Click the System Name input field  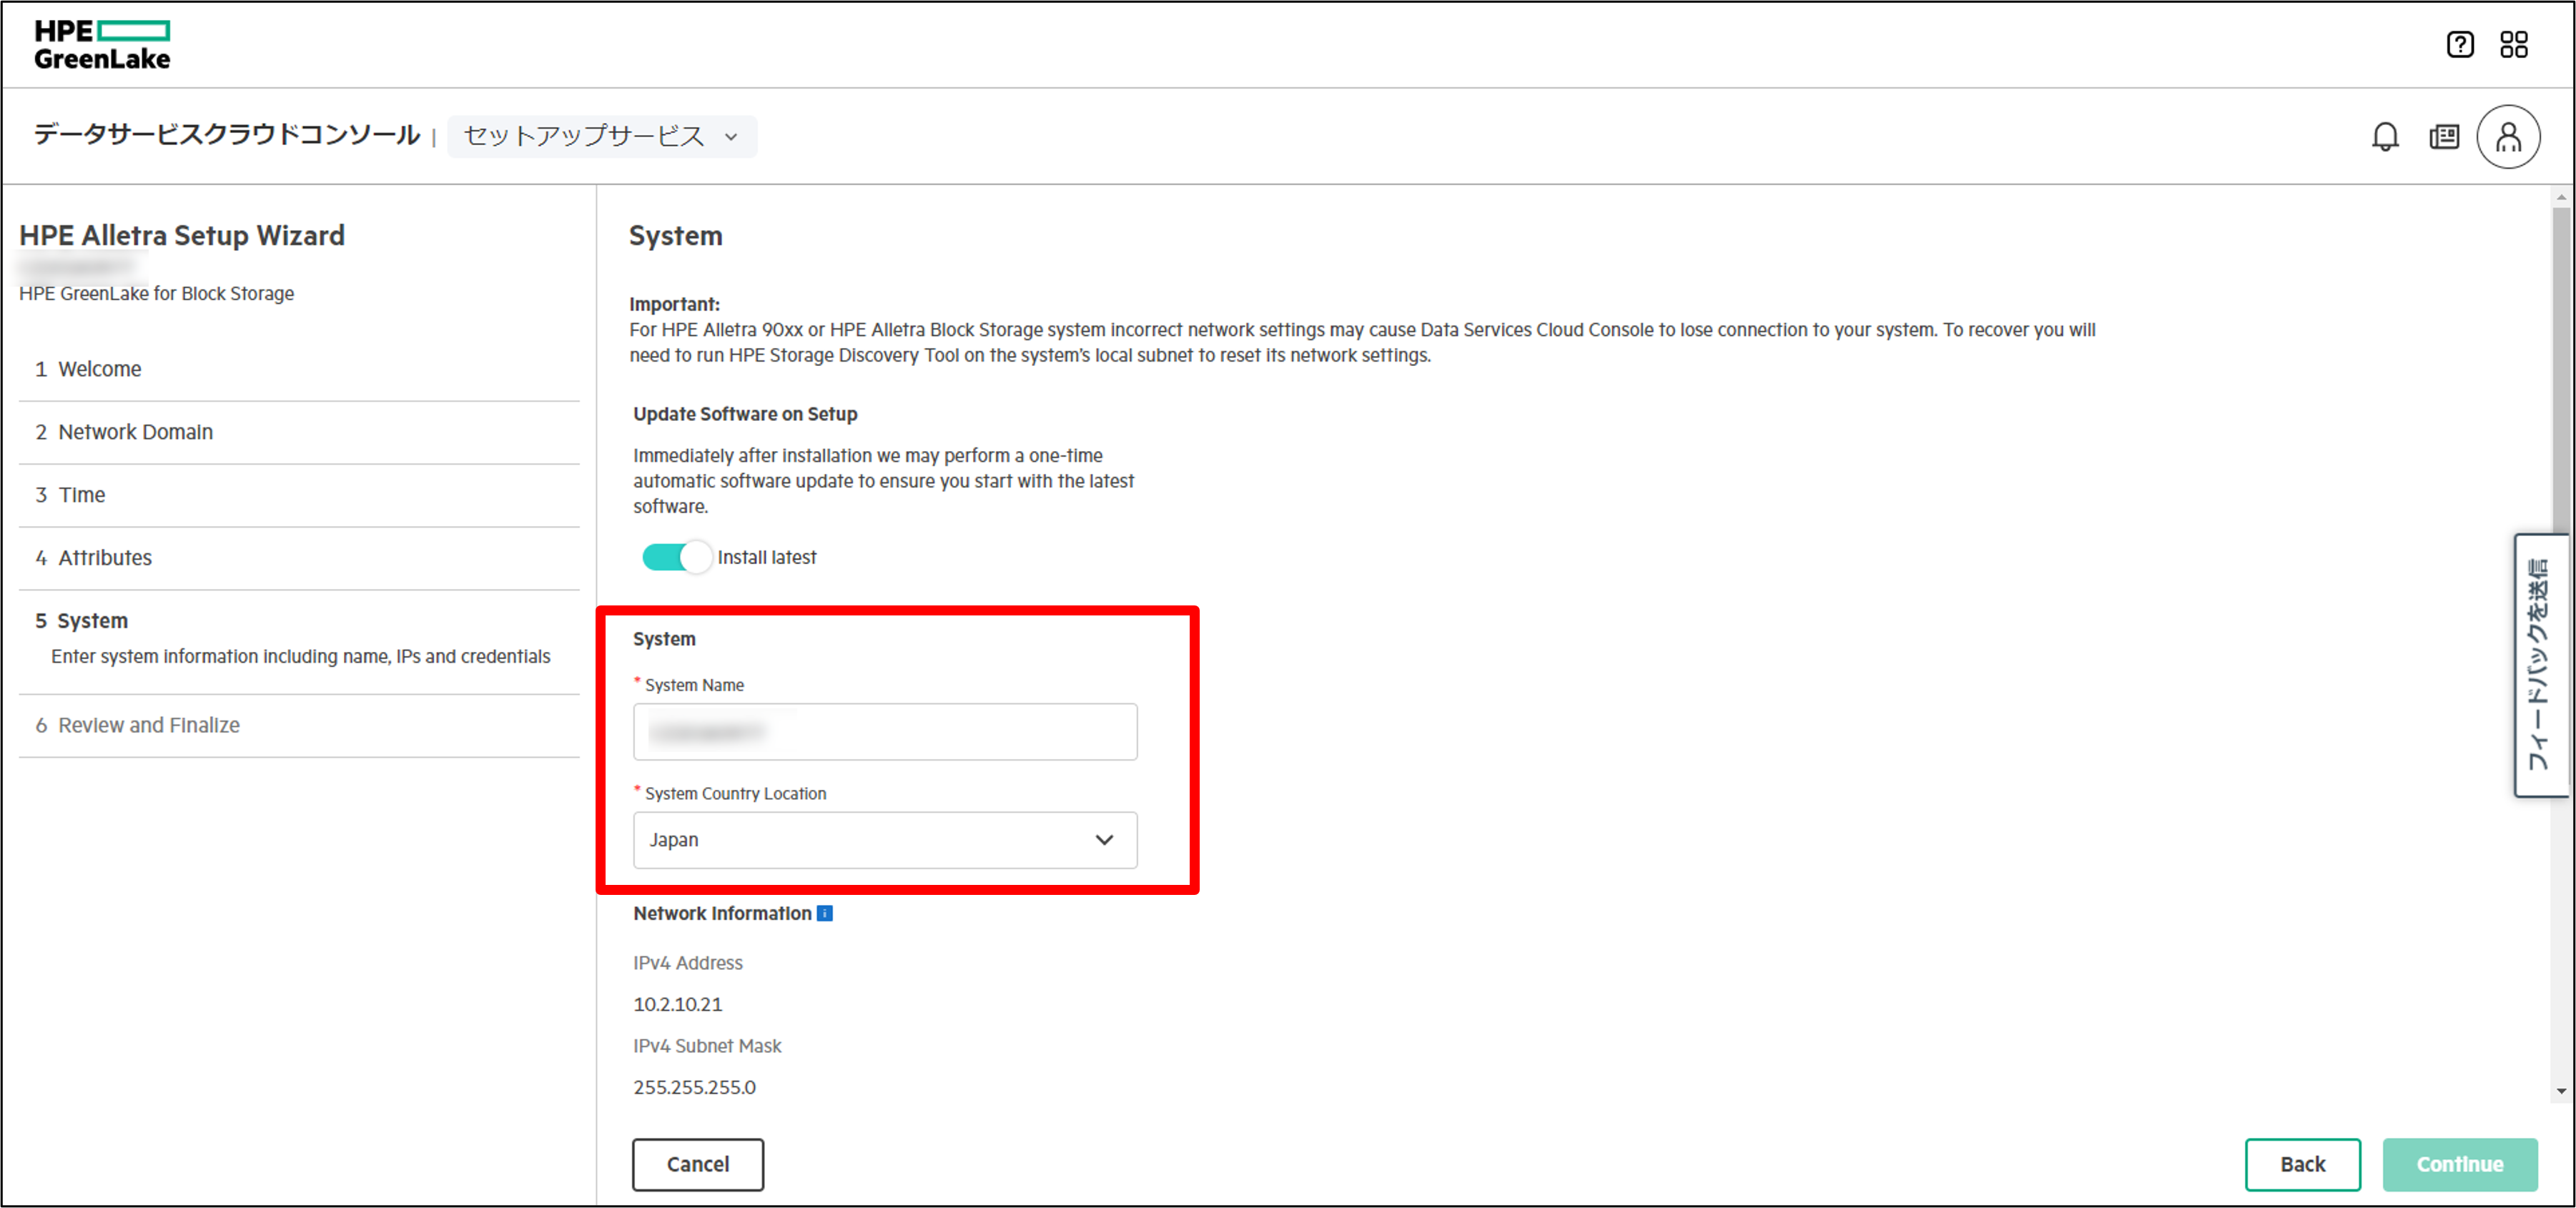click(x=885, y=732)
